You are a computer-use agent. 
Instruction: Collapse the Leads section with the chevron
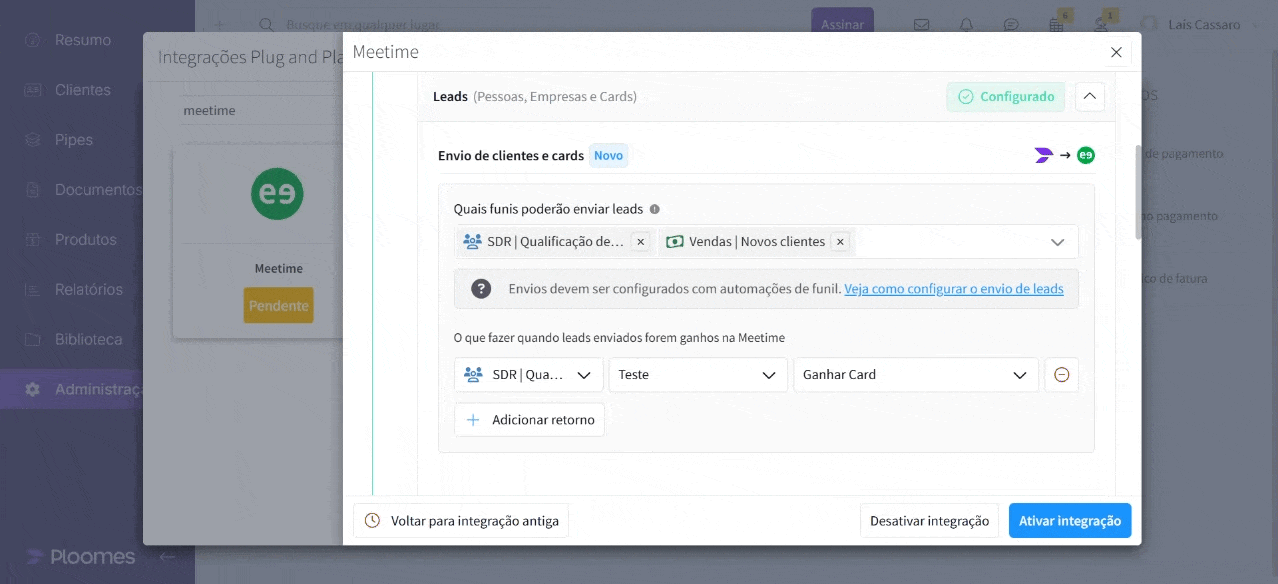click(1089, 96)
